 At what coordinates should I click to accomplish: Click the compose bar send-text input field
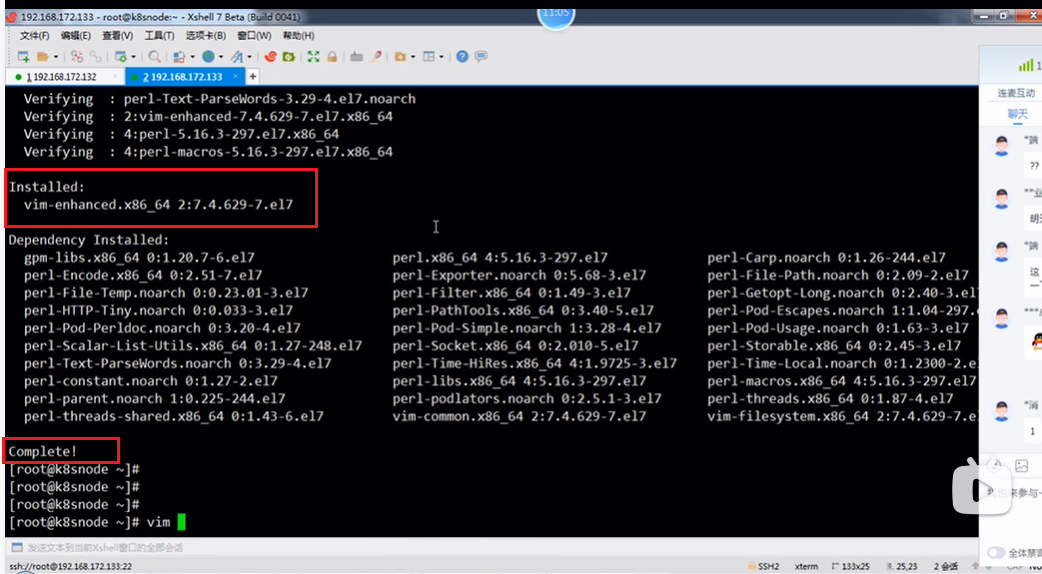(x=498, y=548)
